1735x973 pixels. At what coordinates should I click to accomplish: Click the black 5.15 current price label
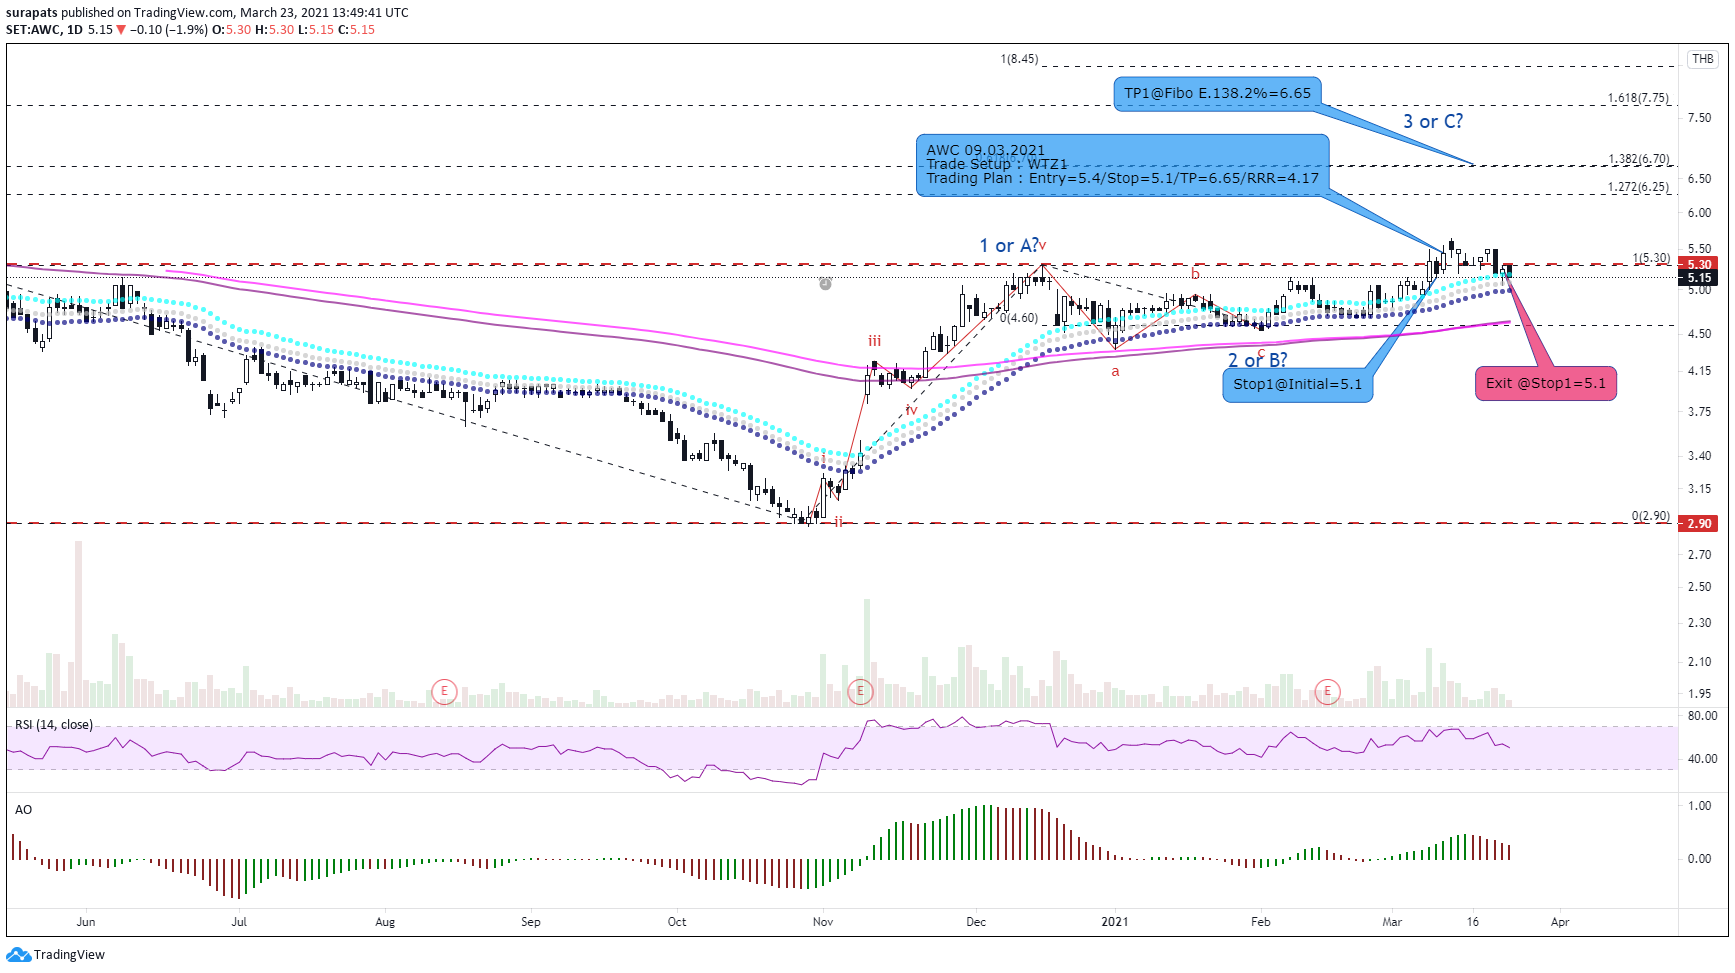1699,278
